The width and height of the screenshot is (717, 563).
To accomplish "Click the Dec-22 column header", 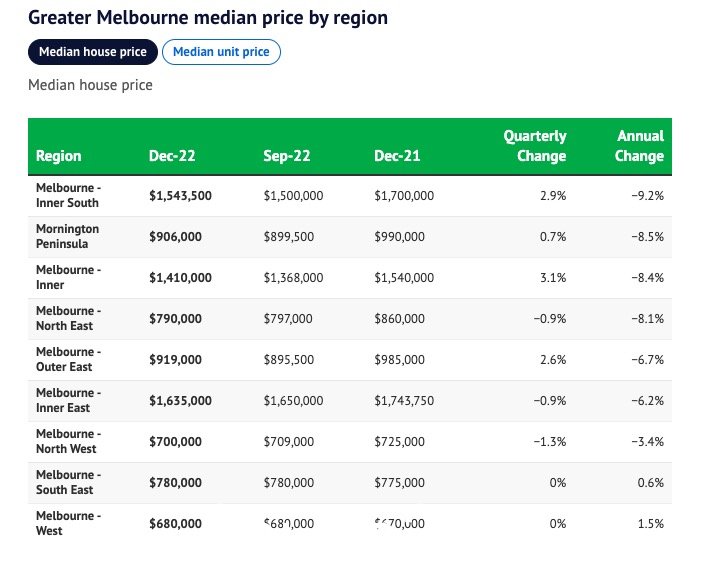I will click(x=172, y=156).
